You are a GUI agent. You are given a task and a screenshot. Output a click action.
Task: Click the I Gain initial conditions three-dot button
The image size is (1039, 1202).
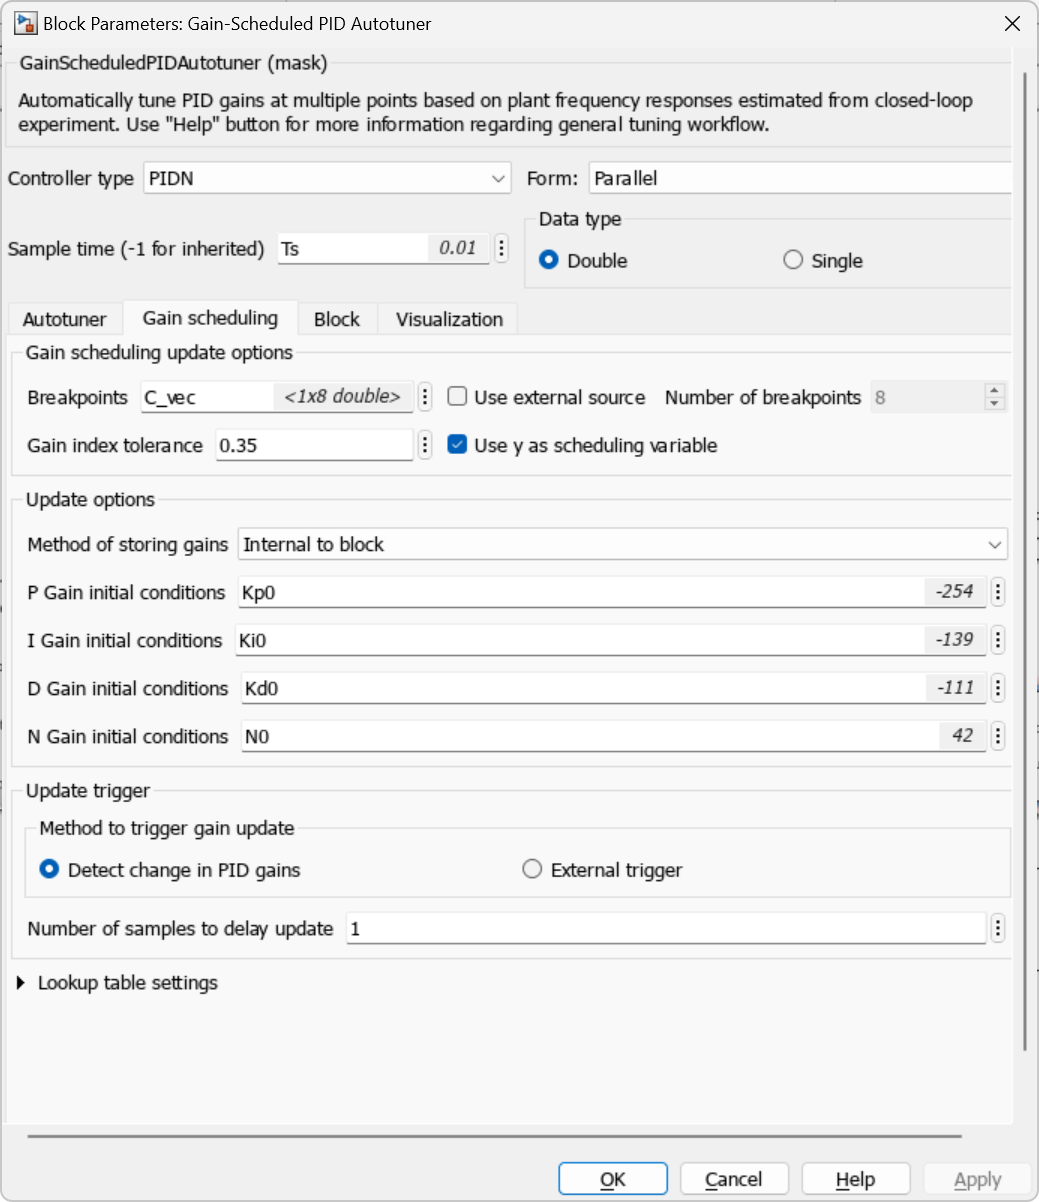pos(997,640)
